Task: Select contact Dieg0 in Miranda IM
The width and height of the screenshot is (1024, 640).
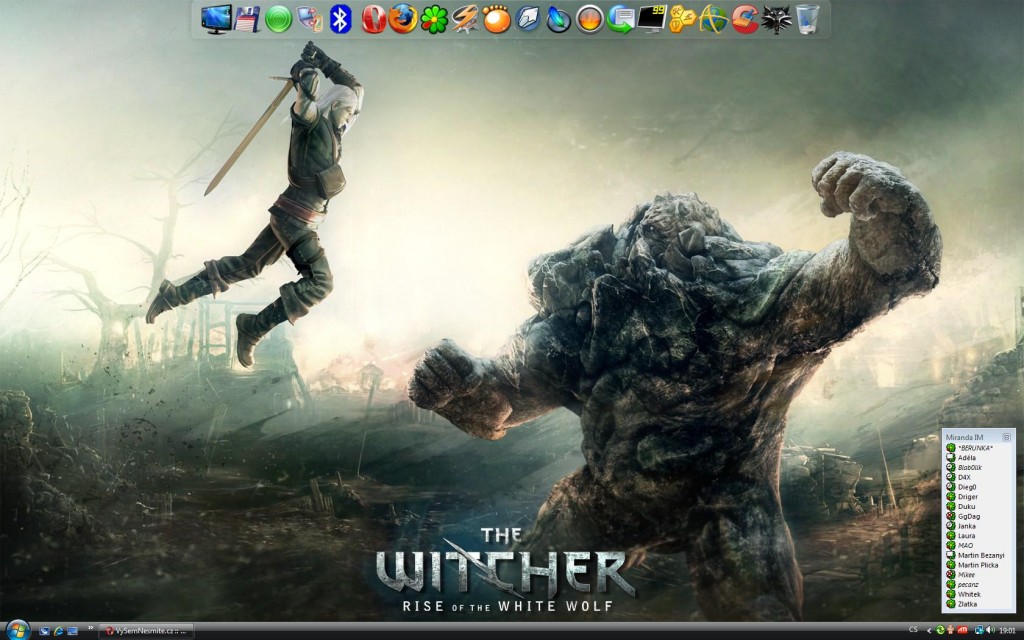Action: [x=978, y=487]
